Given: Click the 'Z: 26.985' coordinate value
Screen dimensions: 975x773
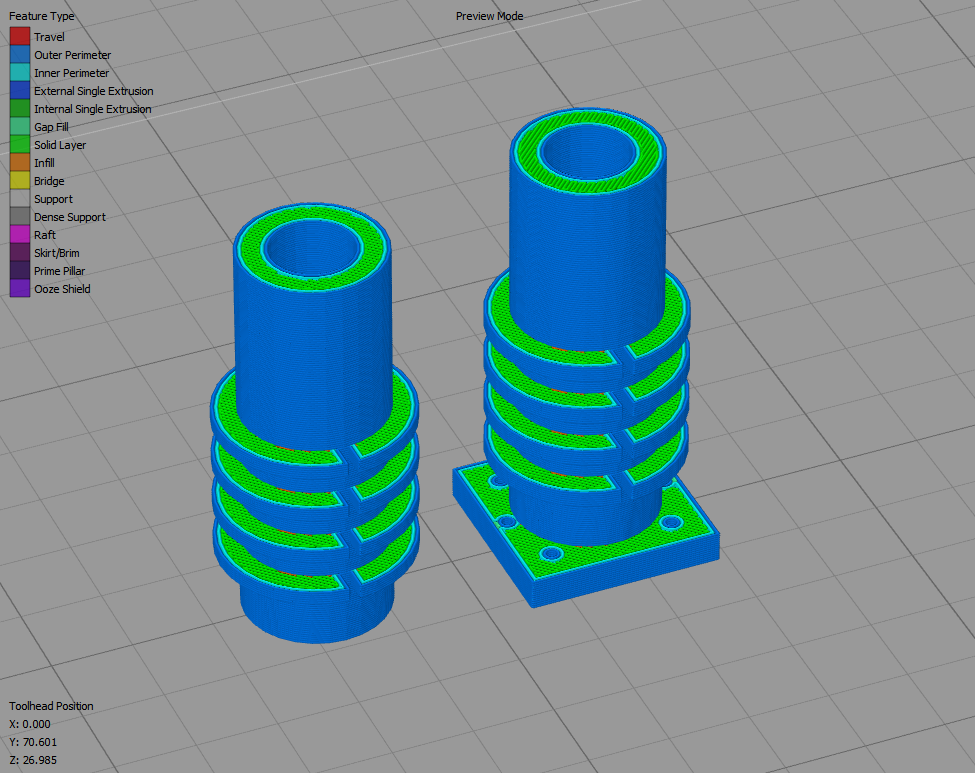Looking at the screenshot, I should coord(33,761).
